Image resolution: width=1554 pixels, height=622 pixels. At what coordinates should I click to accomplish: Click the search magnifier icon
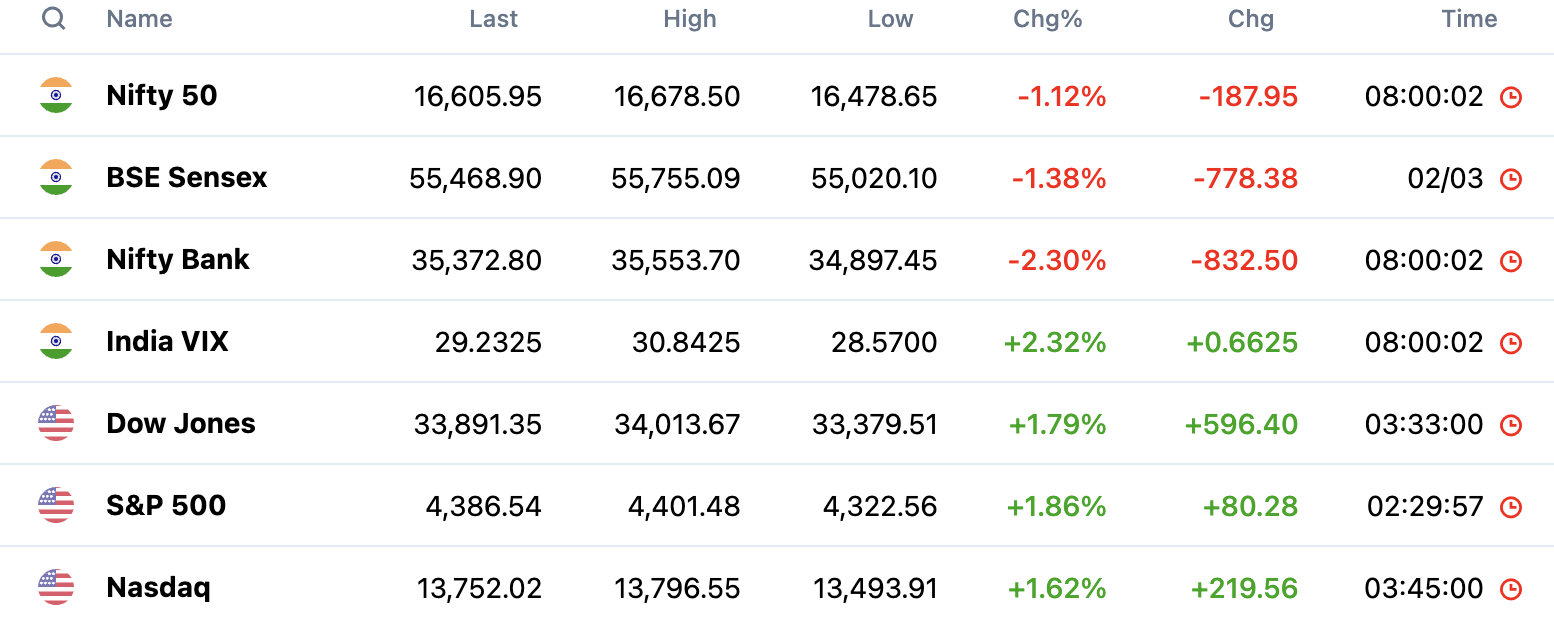54,19
